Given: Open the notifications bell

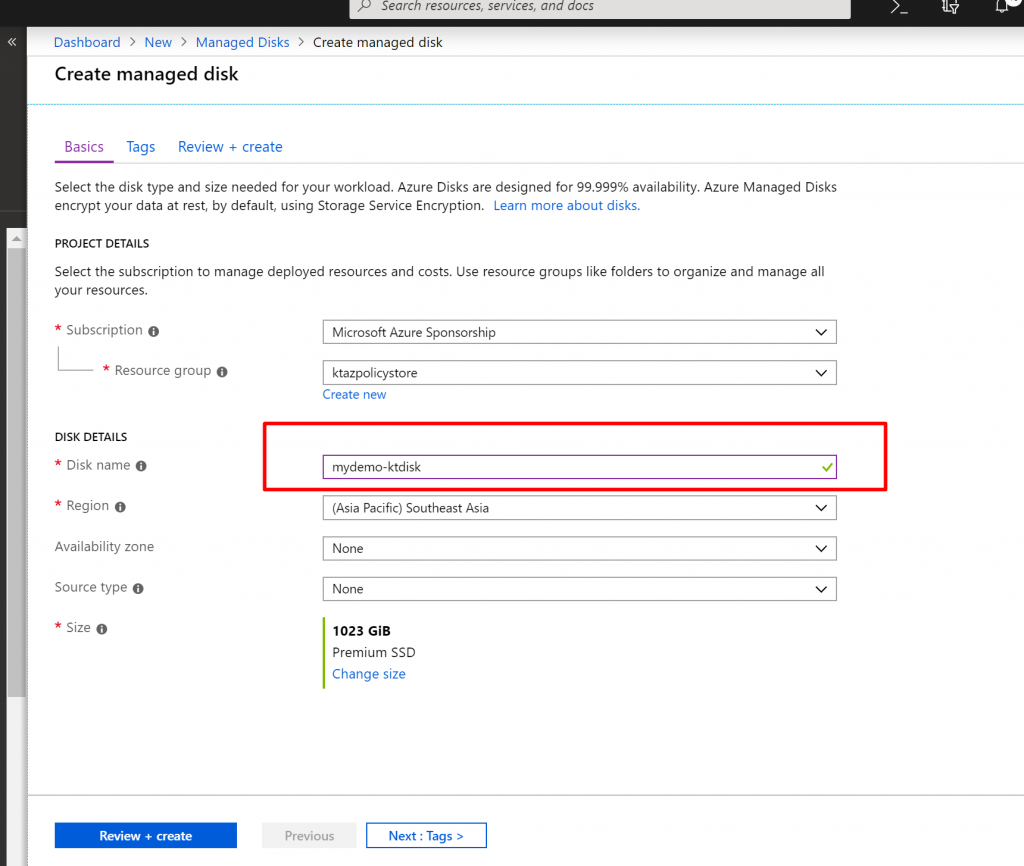Looking at the screenshot, I should tap(1002, 7).
